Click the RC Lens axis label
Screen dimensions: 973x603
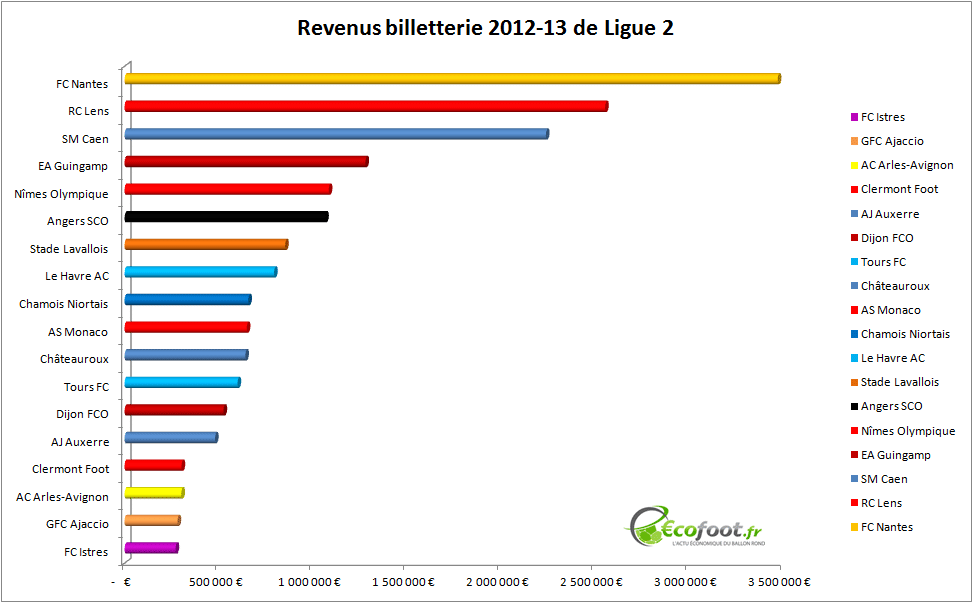coord(88,111)
